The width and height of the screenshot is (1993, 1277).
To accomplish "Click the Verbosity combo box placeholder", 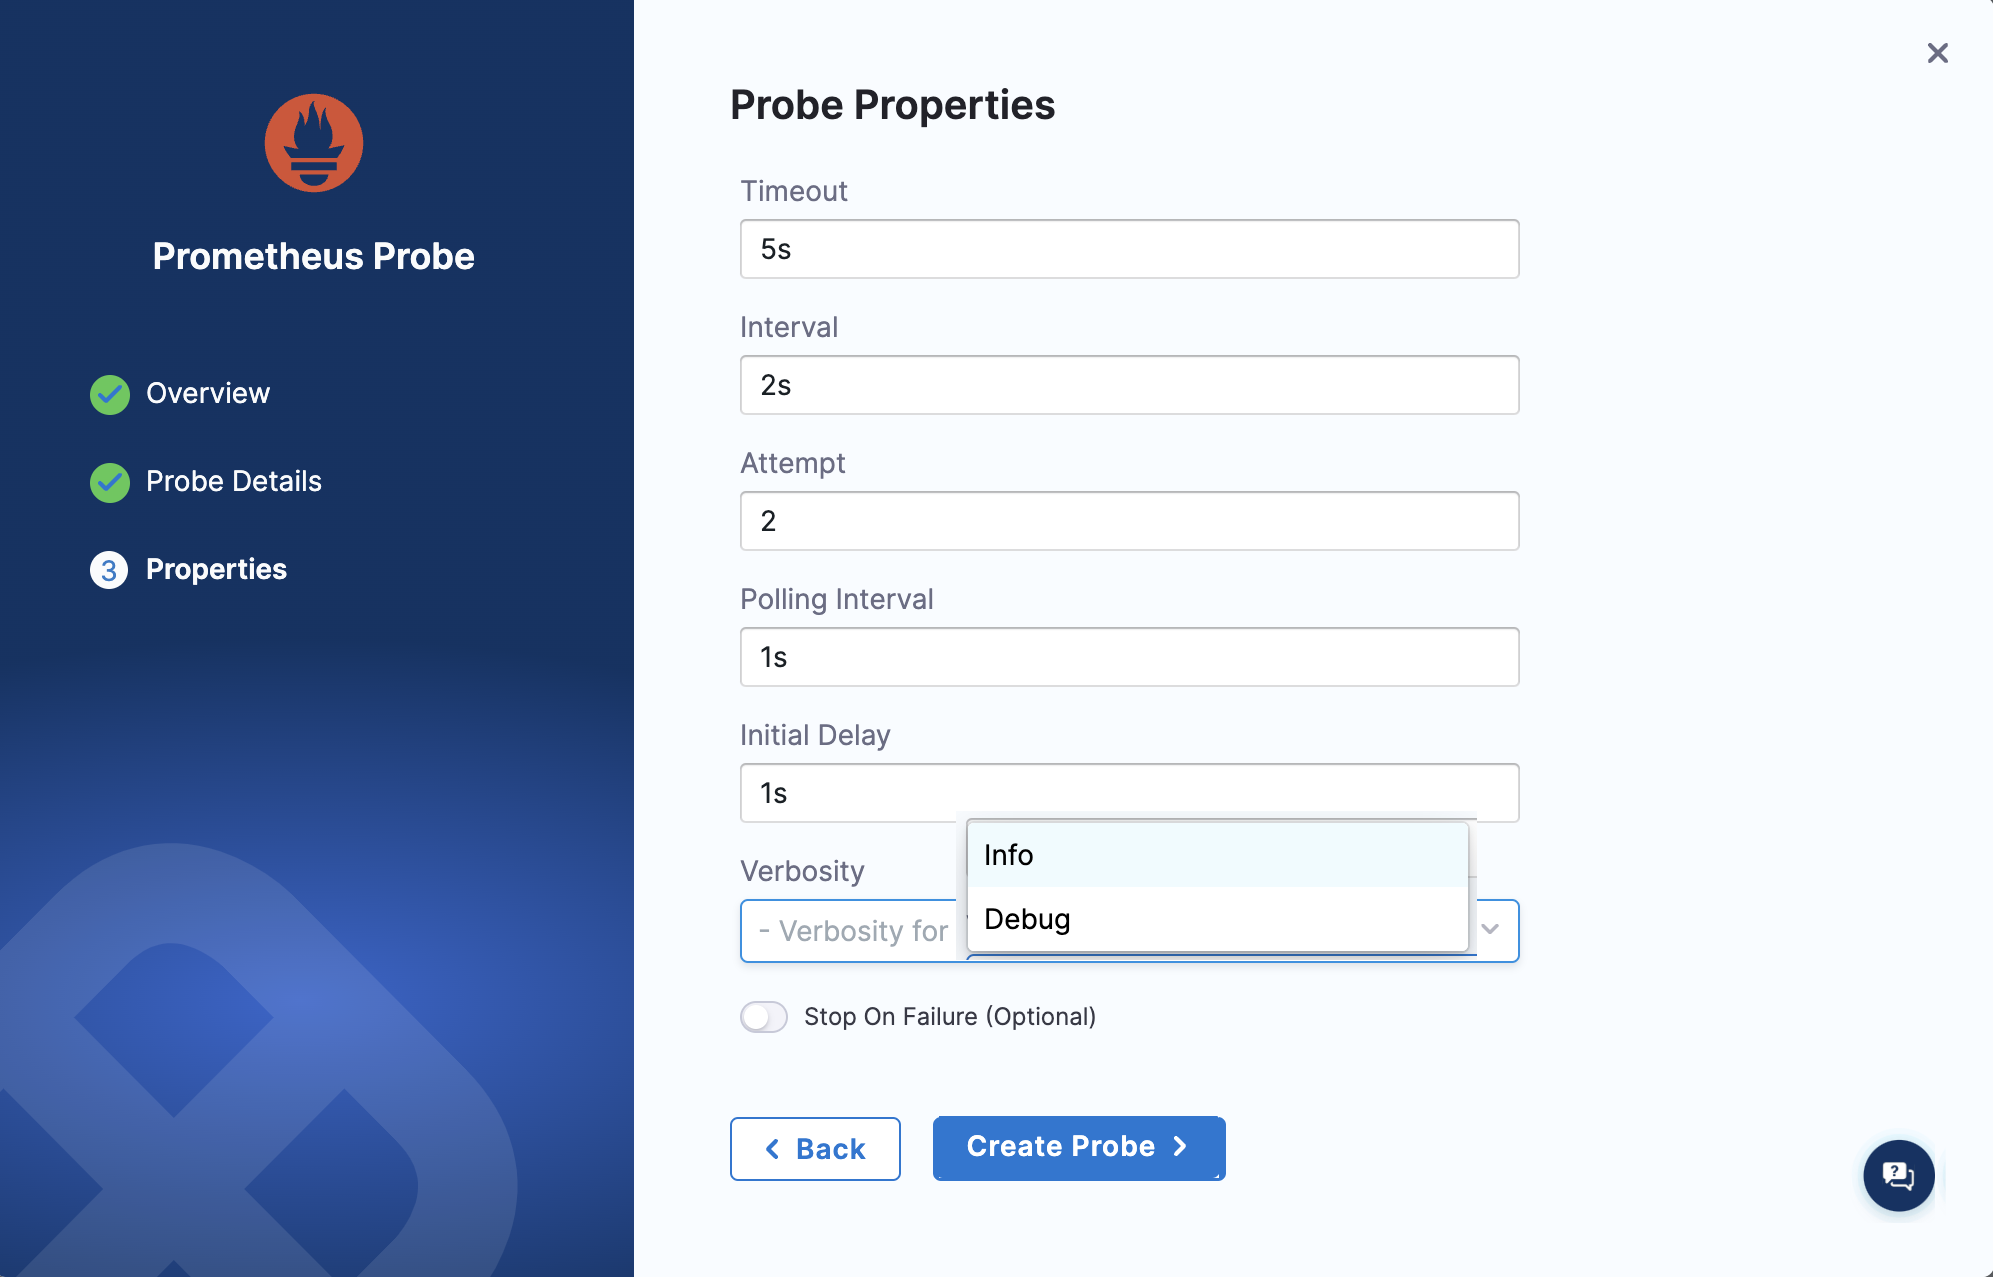I will (852, 931).
